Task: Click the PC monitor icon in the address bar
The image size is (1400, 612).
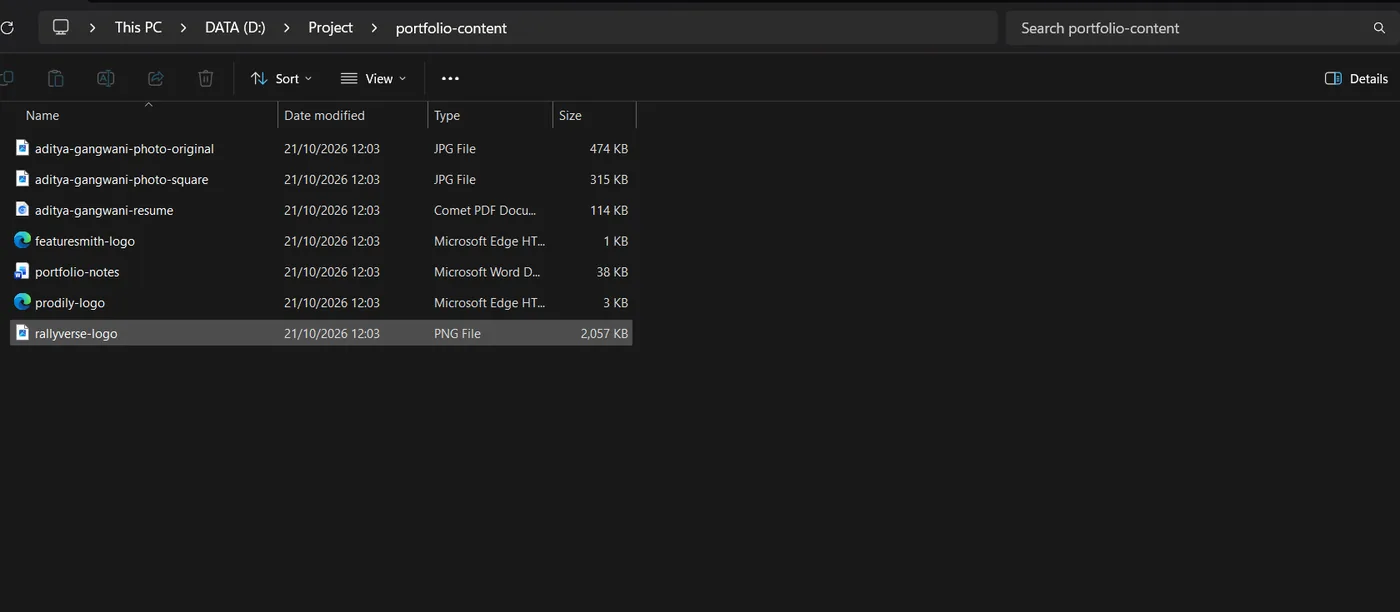Action: pyautogui.click(x=61, y=27)
